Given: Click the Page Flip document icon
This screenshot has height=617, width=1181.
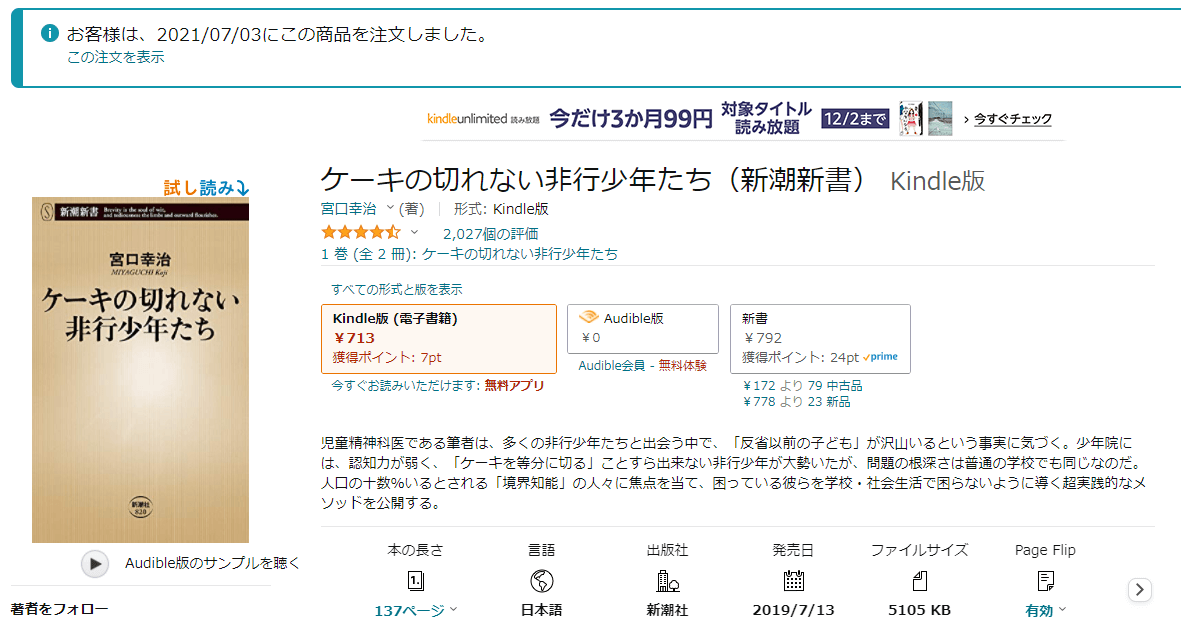Looking at the screenshot, I should click(1045, 581).
